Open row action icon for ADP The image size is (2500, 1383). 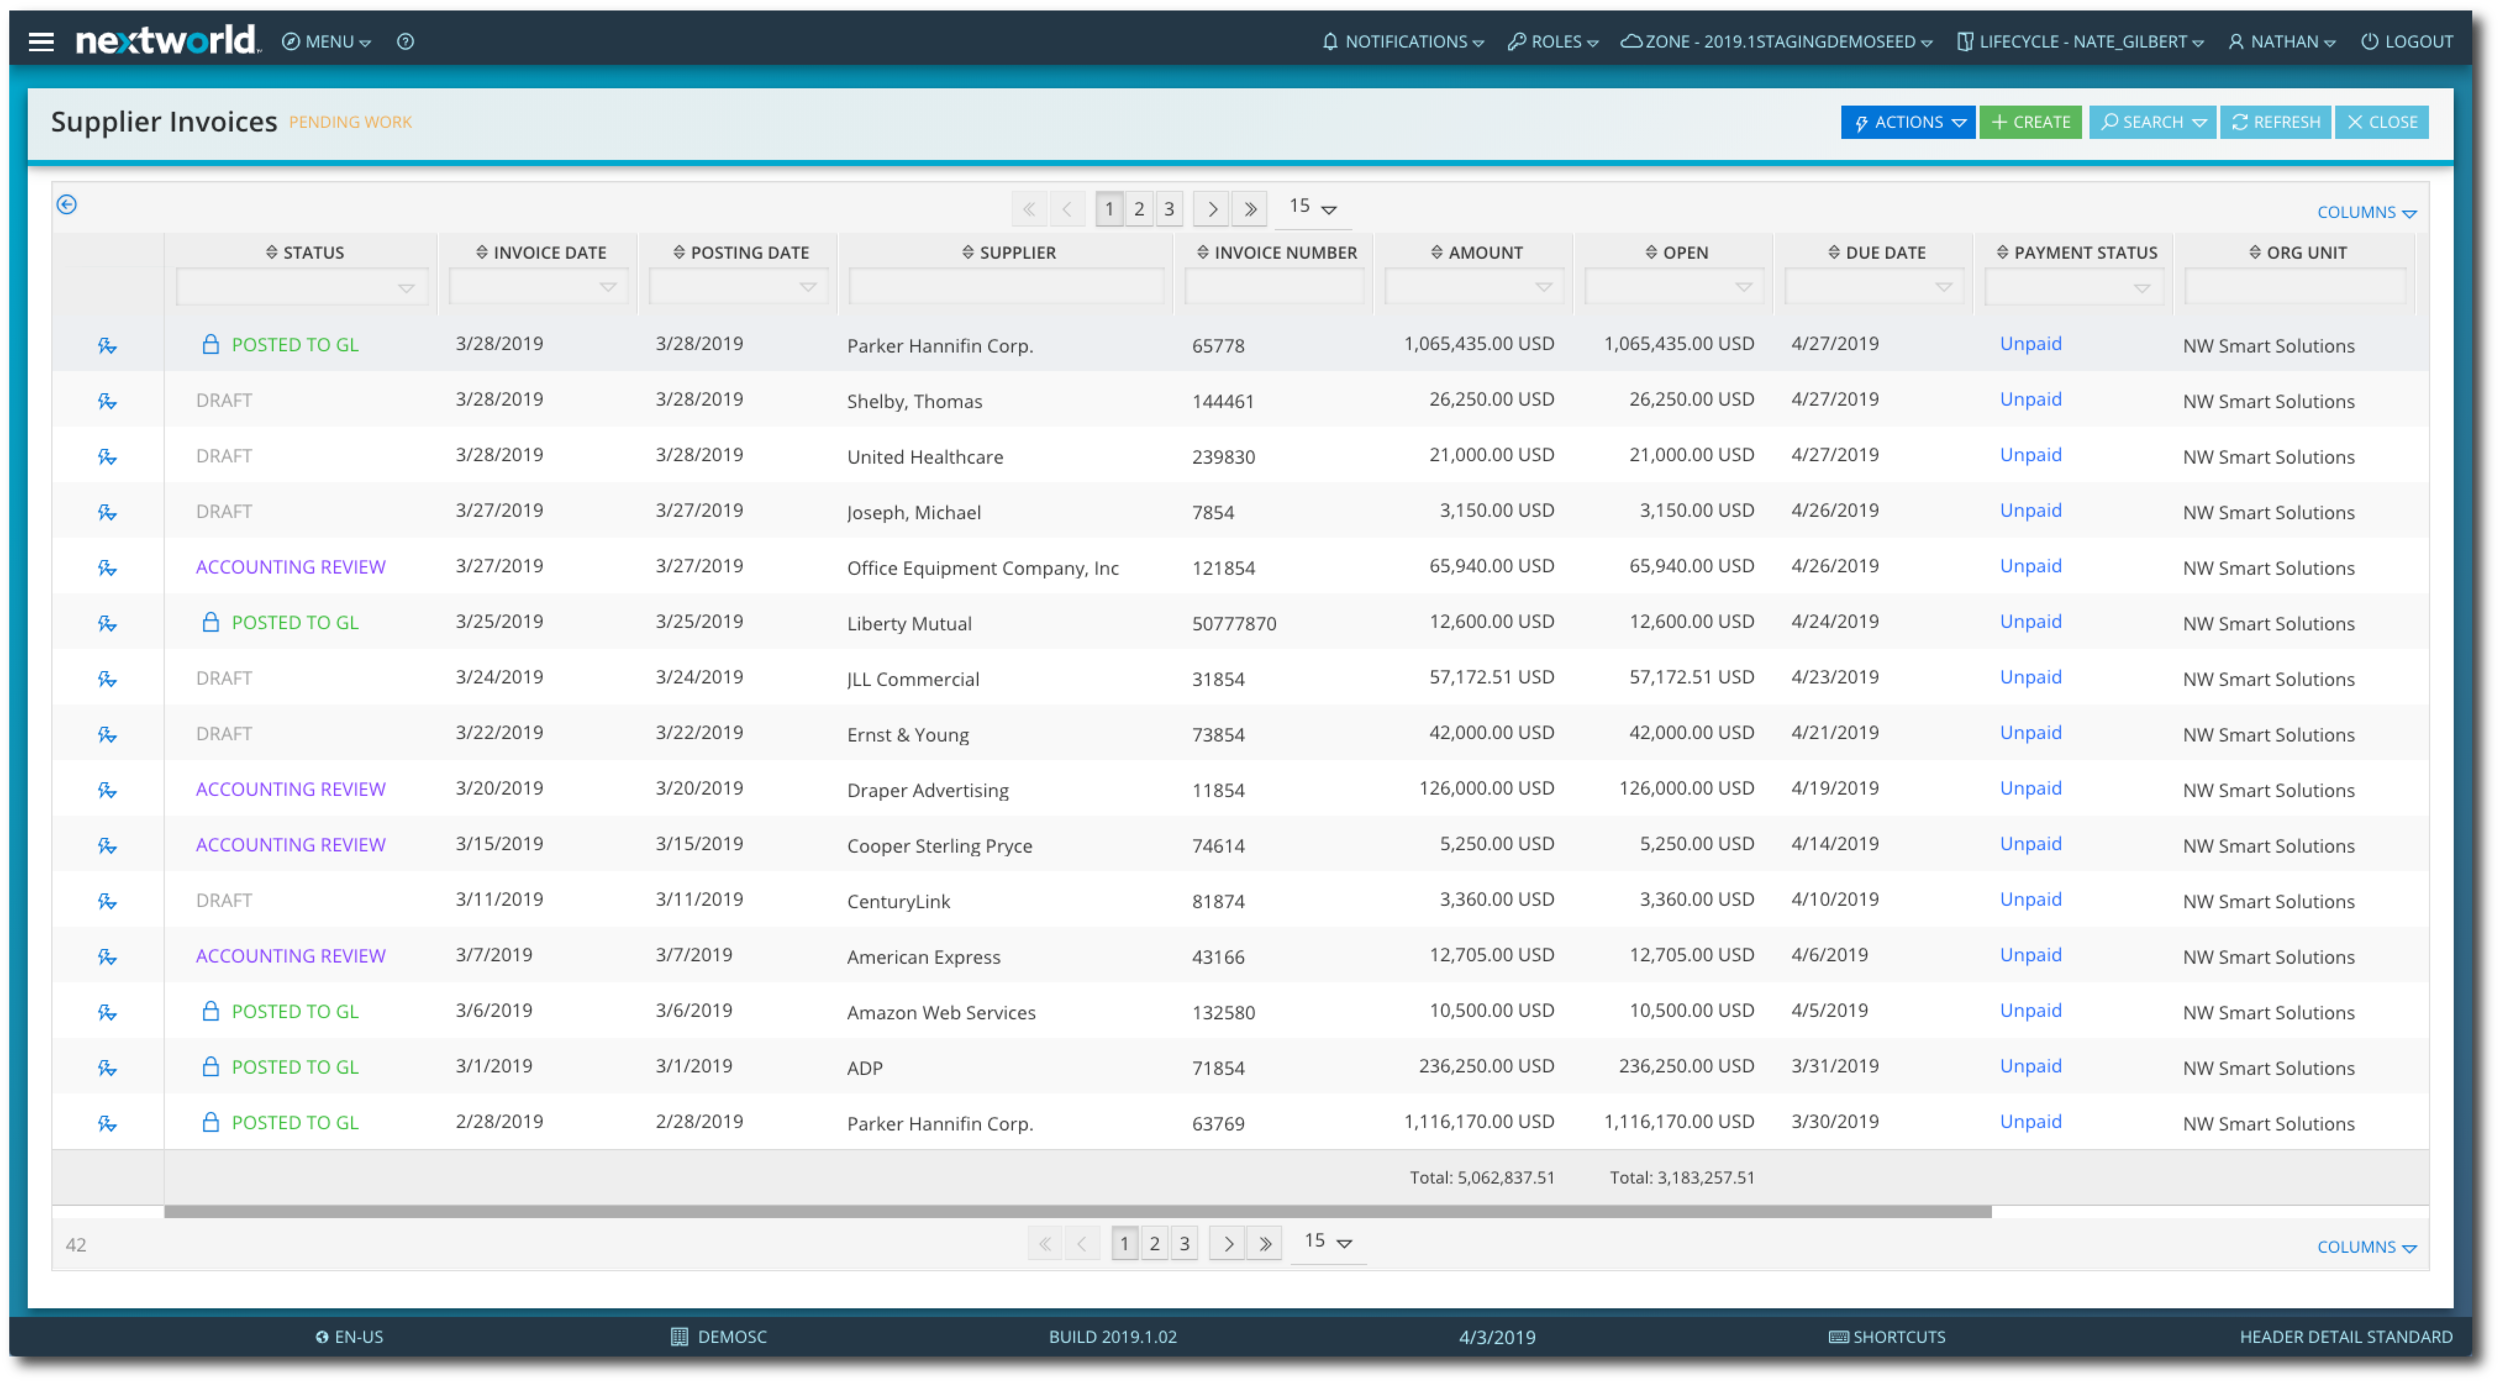(x=107, y=1068)
